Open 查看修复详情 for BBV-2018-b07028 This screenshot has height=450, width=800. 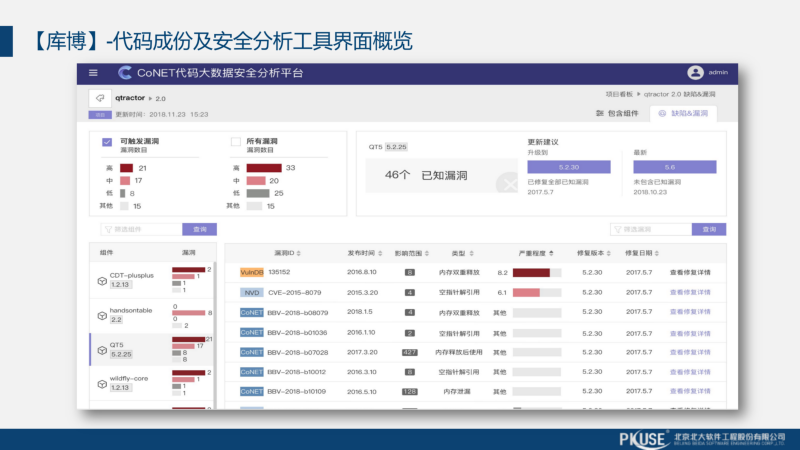pos(690,352)
